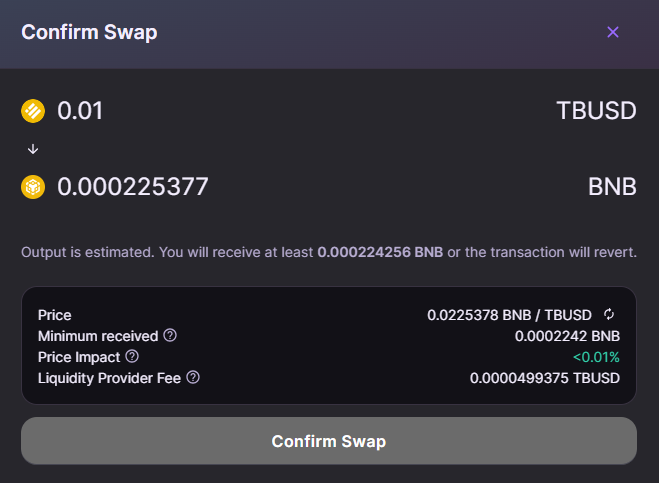Close the Confirm Swap dialog
Screen dimensions: 659x483
tap(613, 32)
